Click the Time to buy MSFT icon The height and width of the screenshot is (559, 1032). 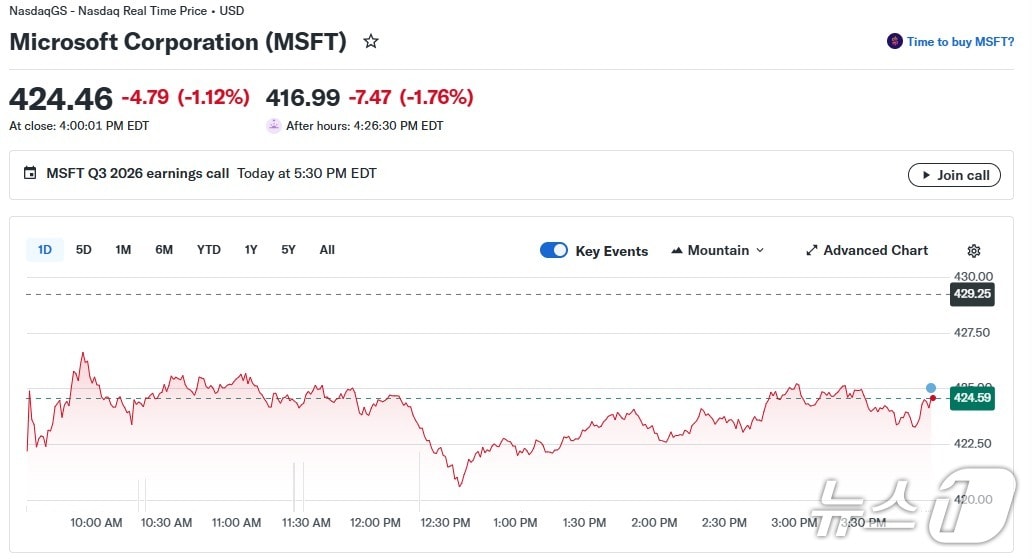[894, 42]
